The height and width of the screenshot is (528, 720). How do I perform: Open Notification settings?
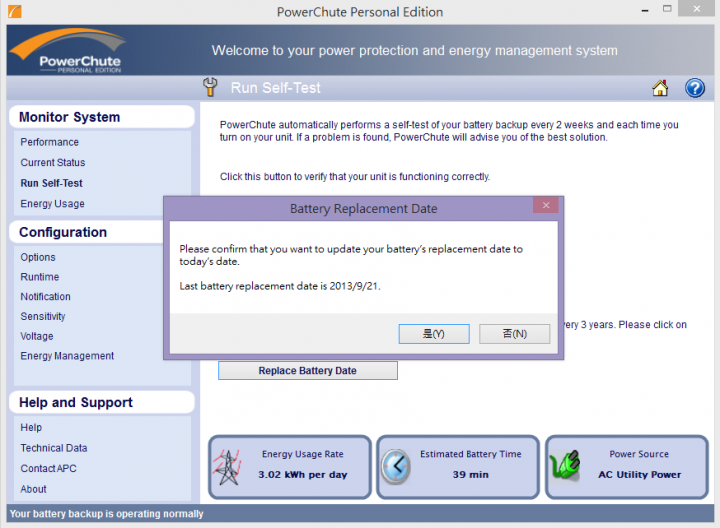pos(45,297)
